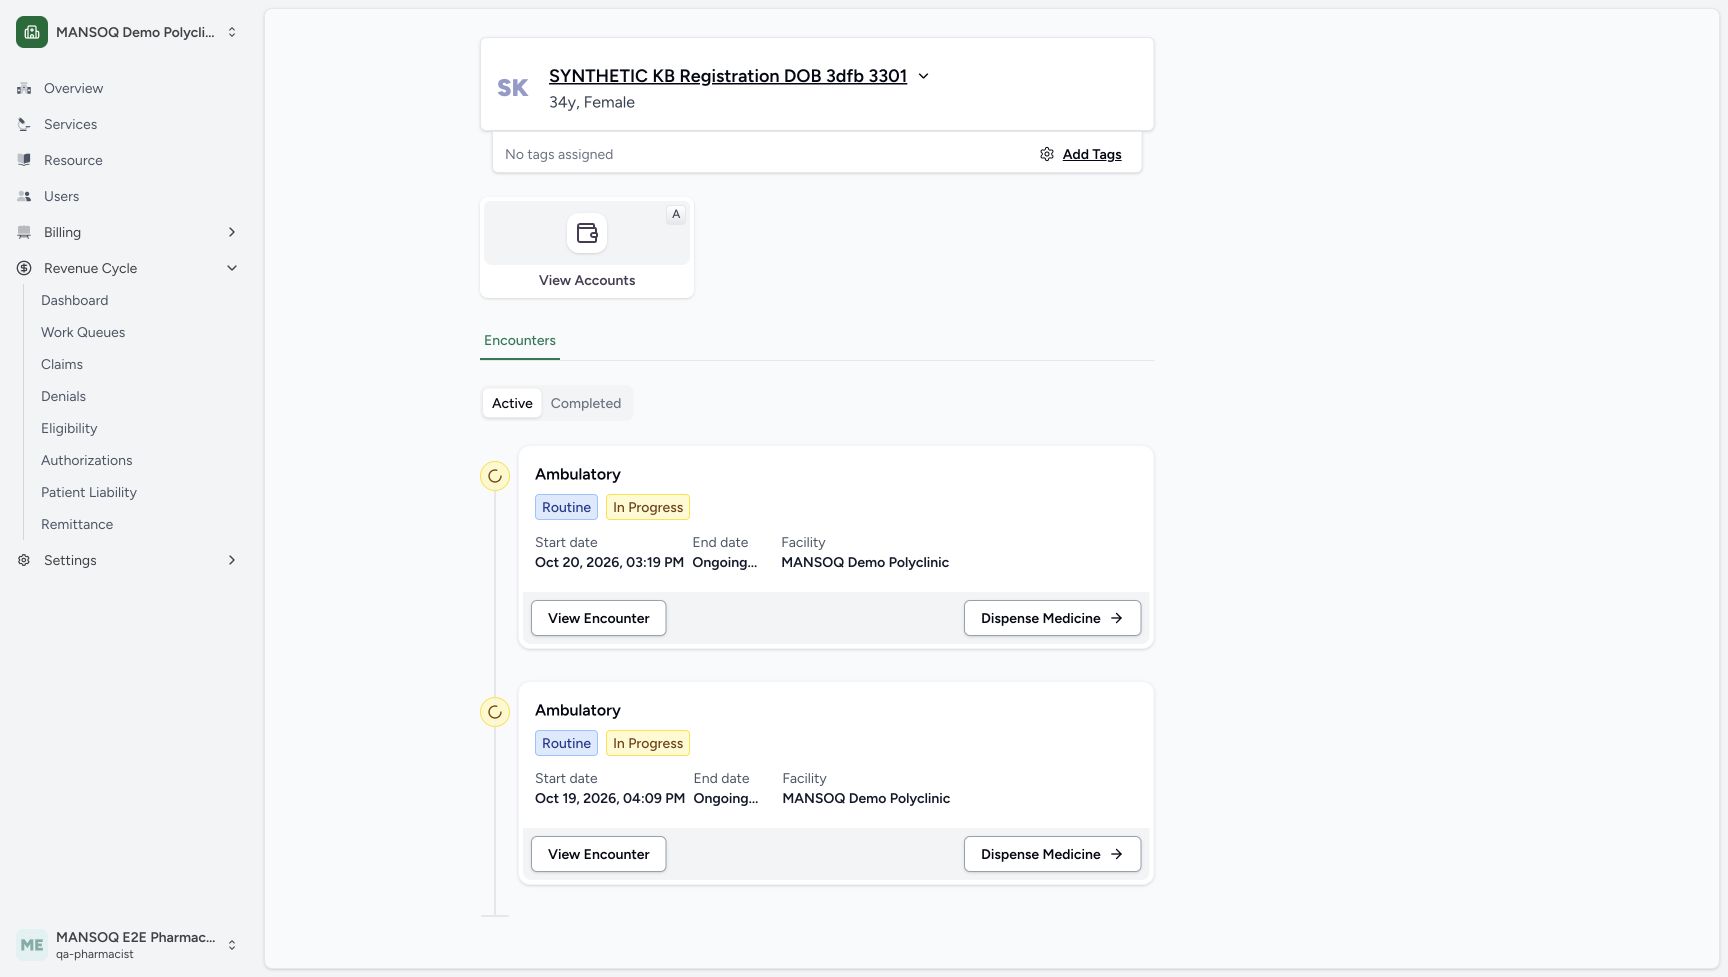
Task: Expand the Settings submenu chevron
Action: pyautogui.click(x=232, y=560)
